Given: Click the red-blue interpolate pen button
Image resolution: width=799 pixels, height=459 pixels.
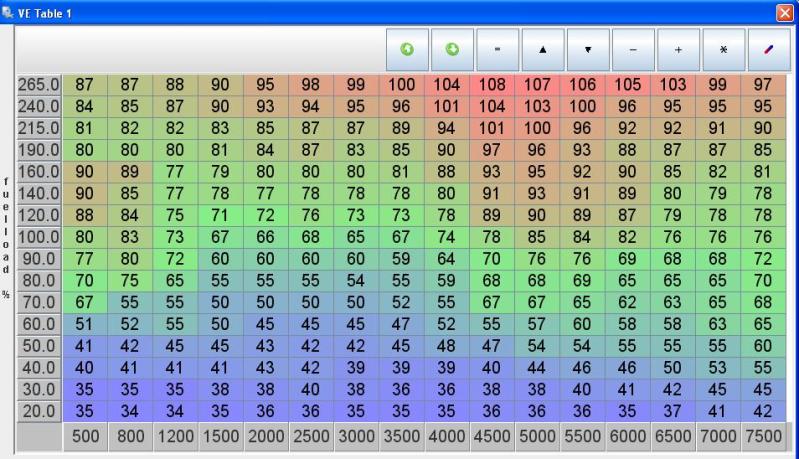Looking at the screenshot, I should 769,49.
